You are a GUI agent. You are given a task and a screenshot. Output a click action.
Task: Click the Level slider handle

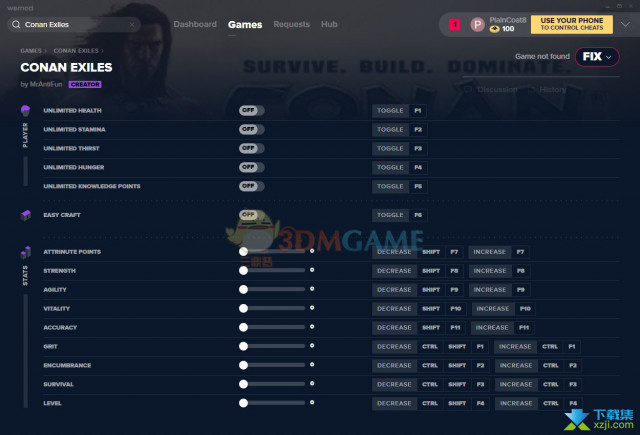244,403
